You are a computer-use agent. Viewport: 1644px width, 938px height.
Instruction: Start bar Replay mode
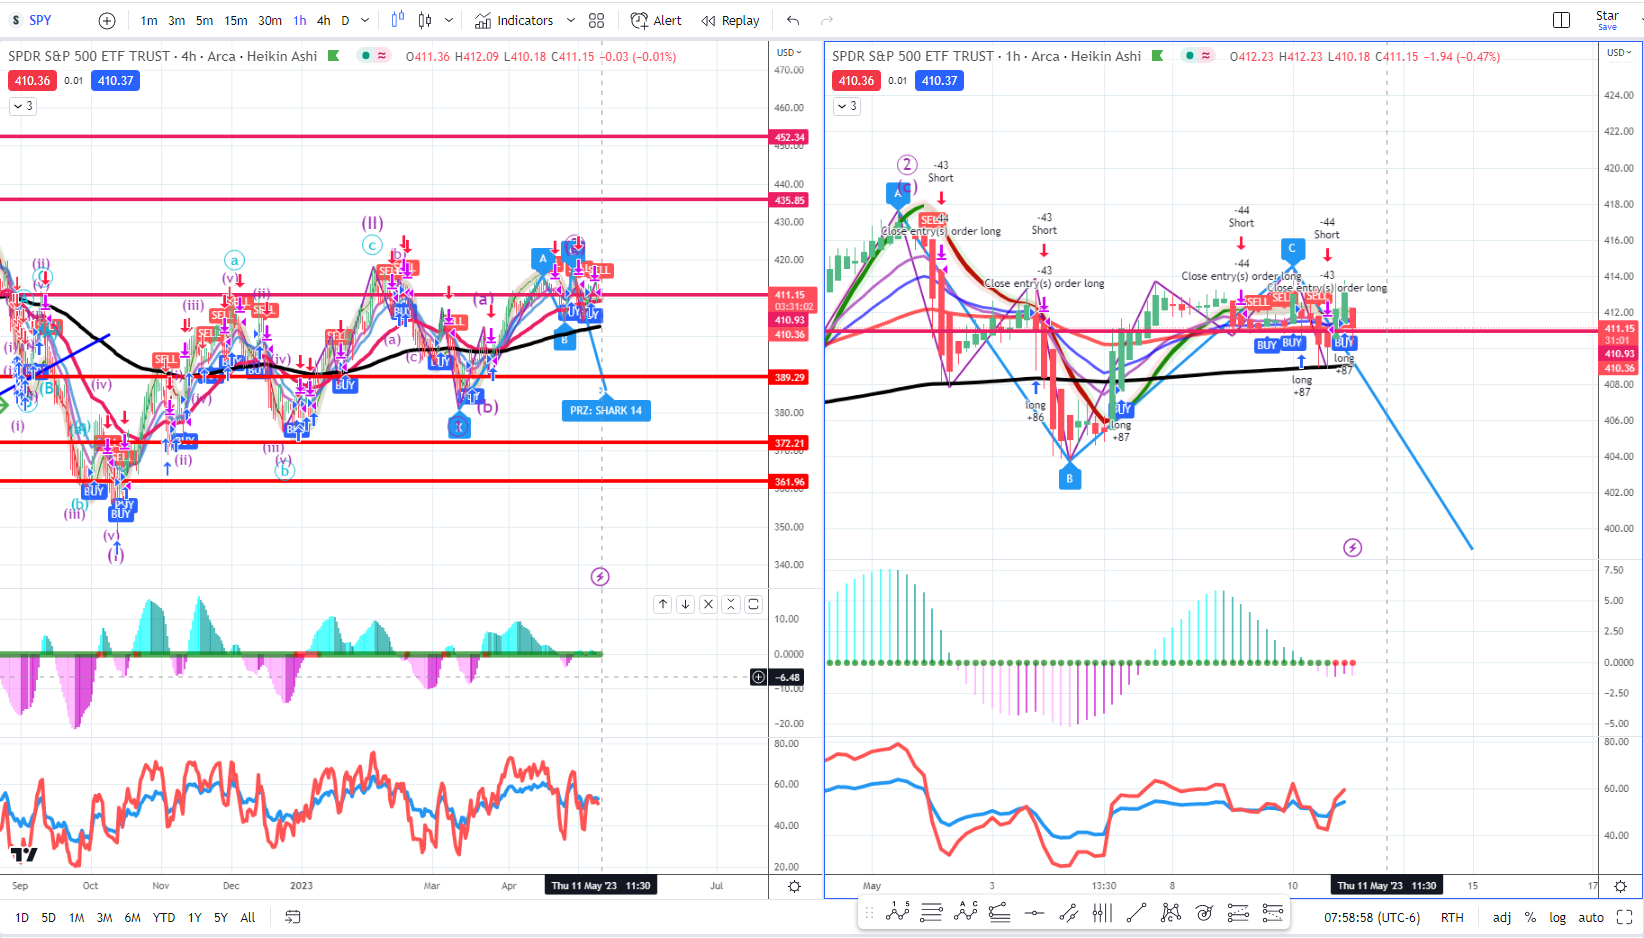730,20
